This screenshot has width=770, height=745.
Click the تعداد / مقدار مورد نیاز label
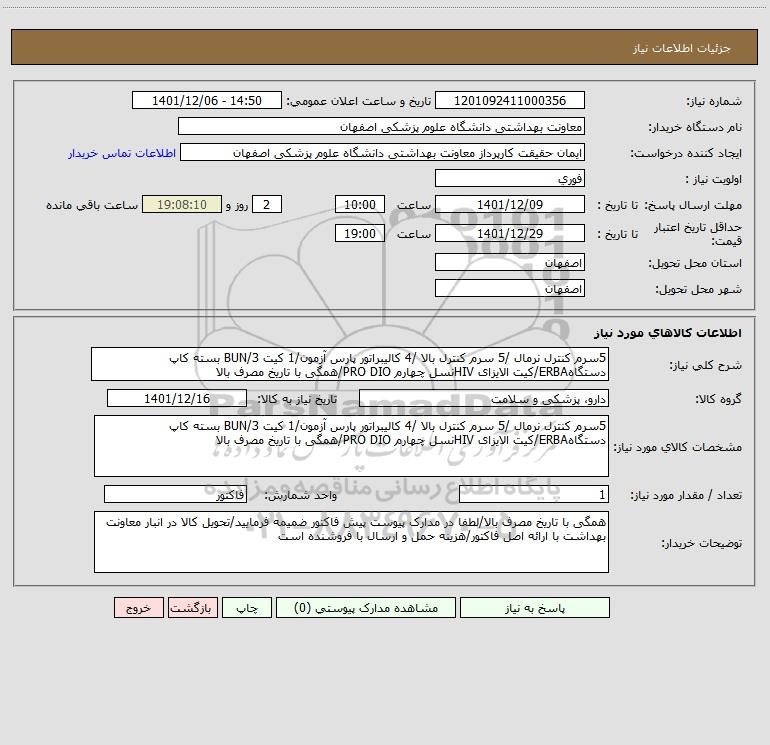point(686,496)
